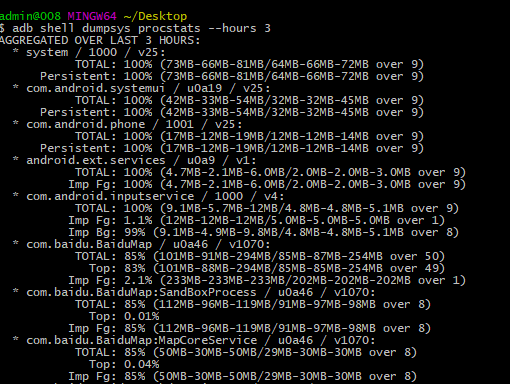Click the TOTAL line under com.android.inputservice
510x384 pixels.
pyautogui.click(x=267, y=208)
